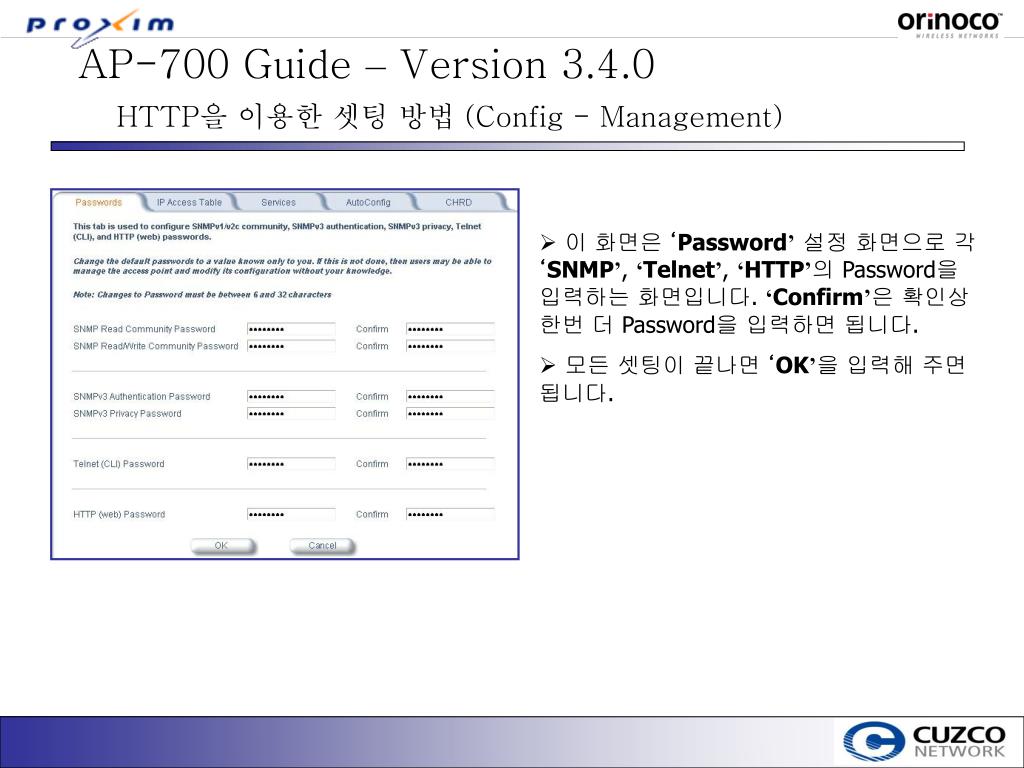Click the ORiNOCO Wireless Networks logo

click(948, 24)
